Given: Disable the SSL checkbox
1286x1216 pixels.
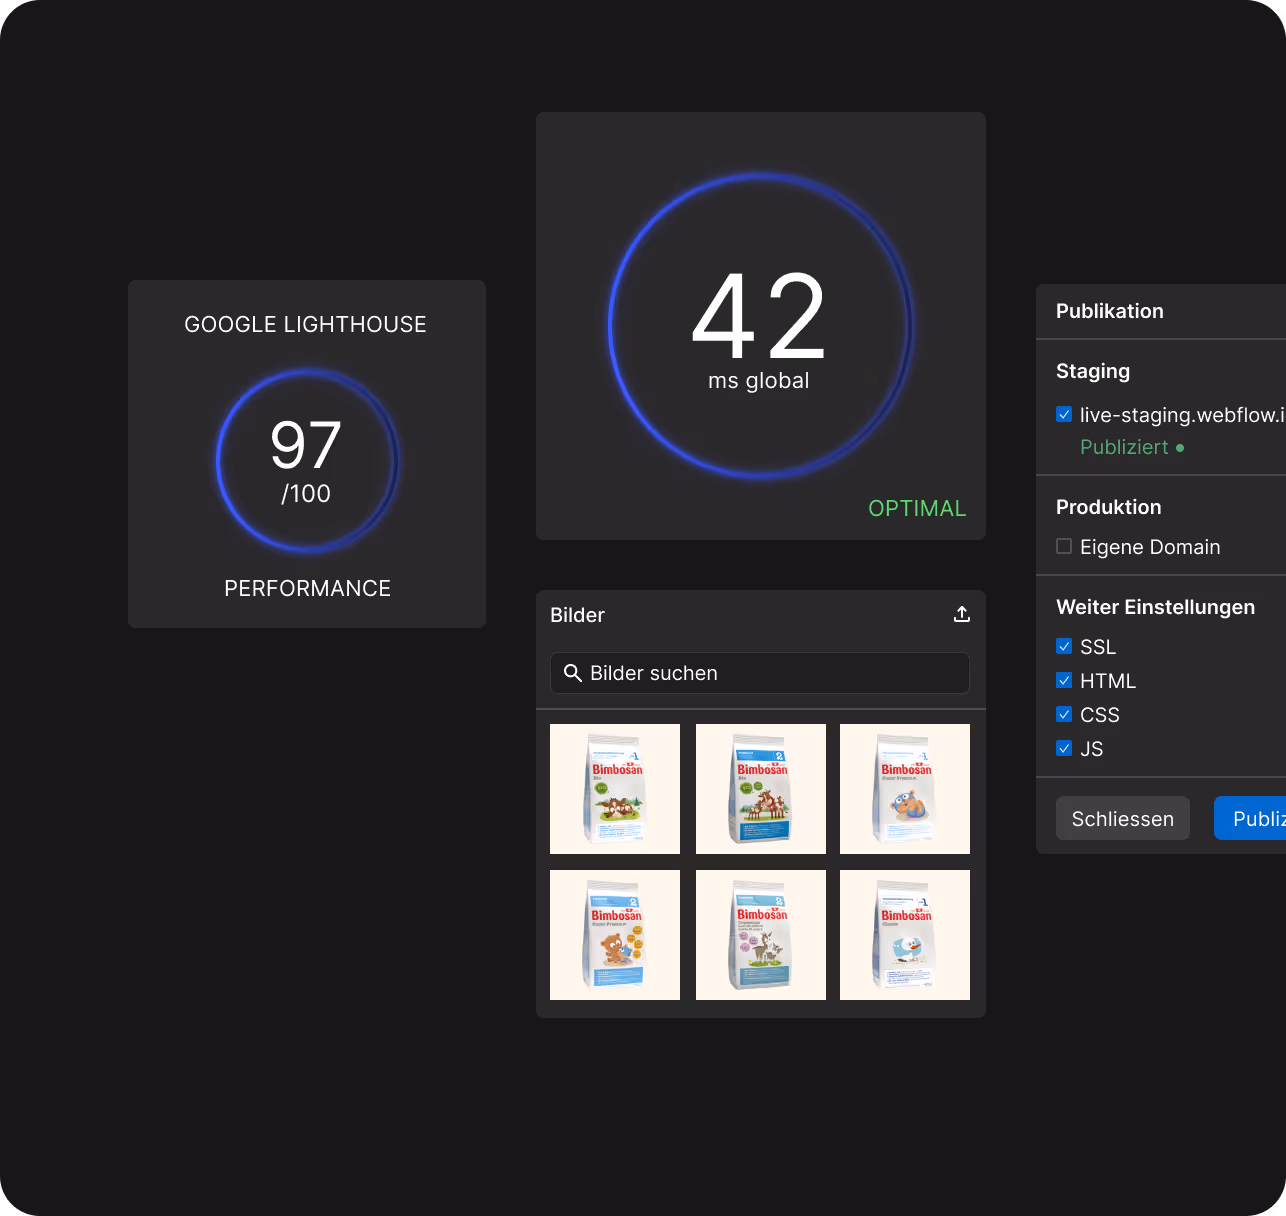Looking at the screenshot, I should [1064, 646].
